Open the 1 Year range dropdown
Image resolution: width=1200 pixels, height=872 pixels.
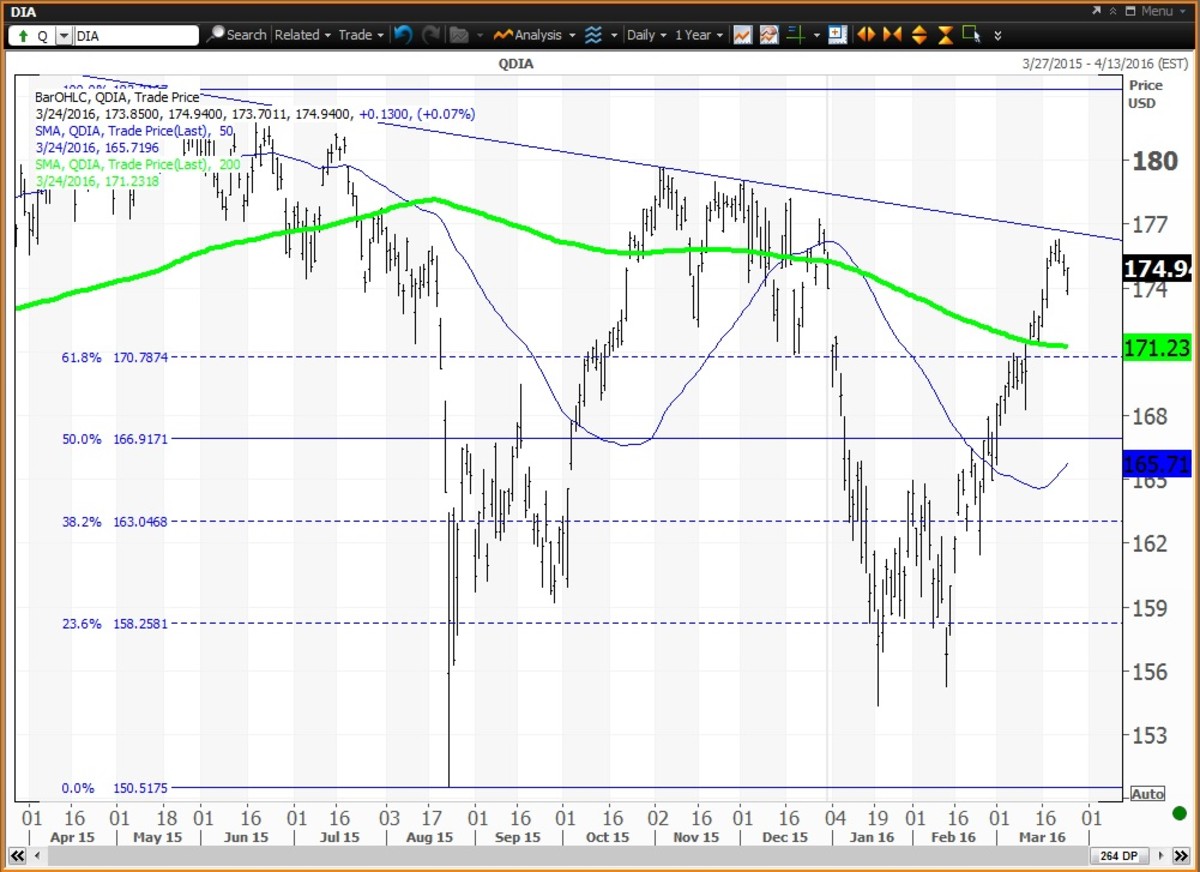click(699, 35)
